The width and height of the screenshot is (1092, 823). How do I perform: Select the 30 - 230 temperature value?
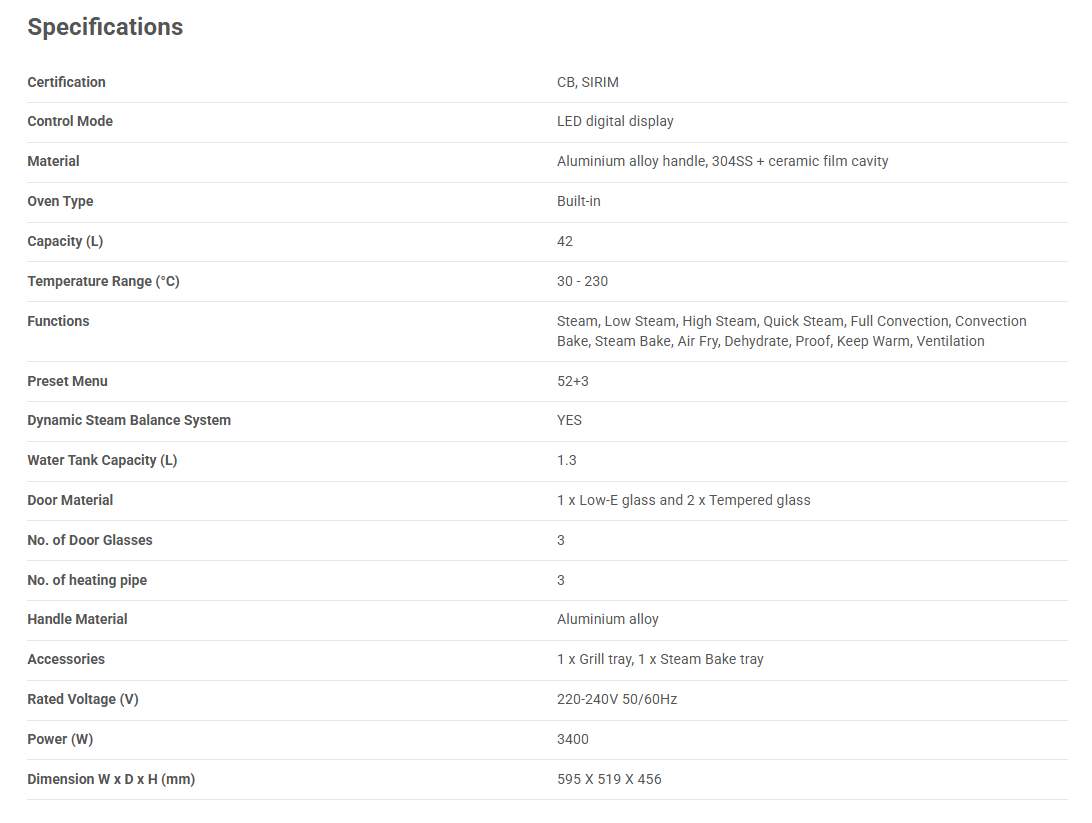coord(582,281)
